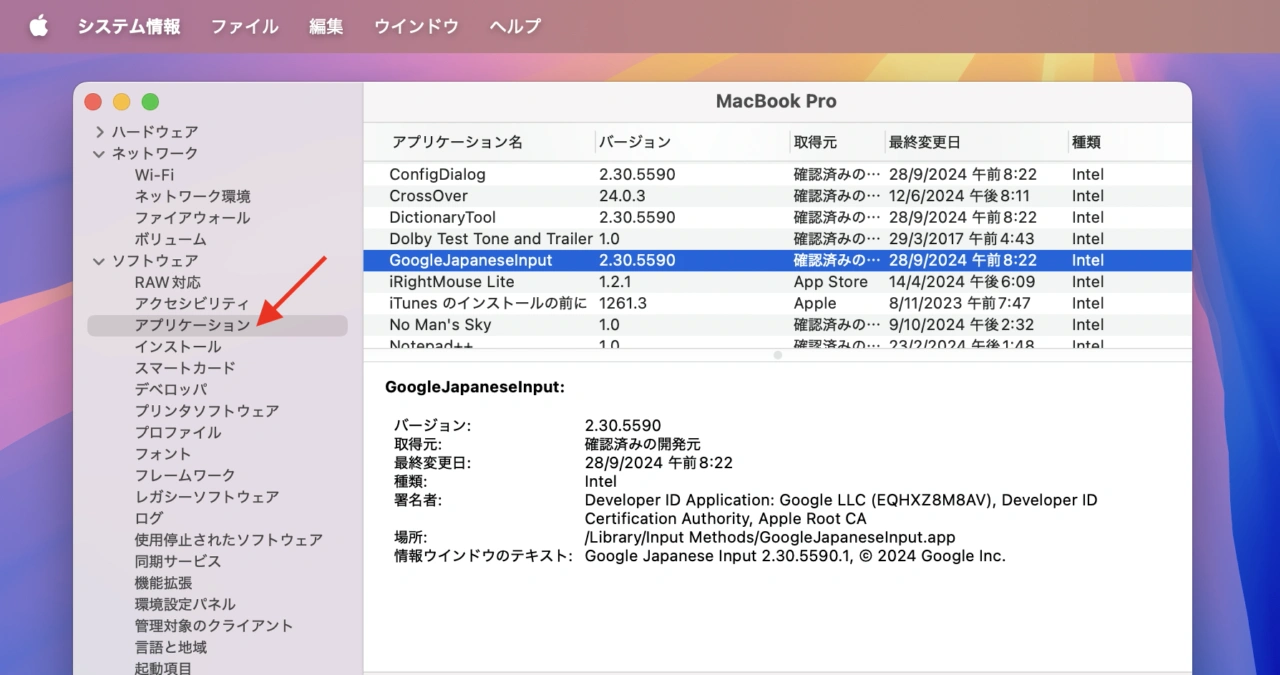Open the Apple menu icon

tap(38, 27)
